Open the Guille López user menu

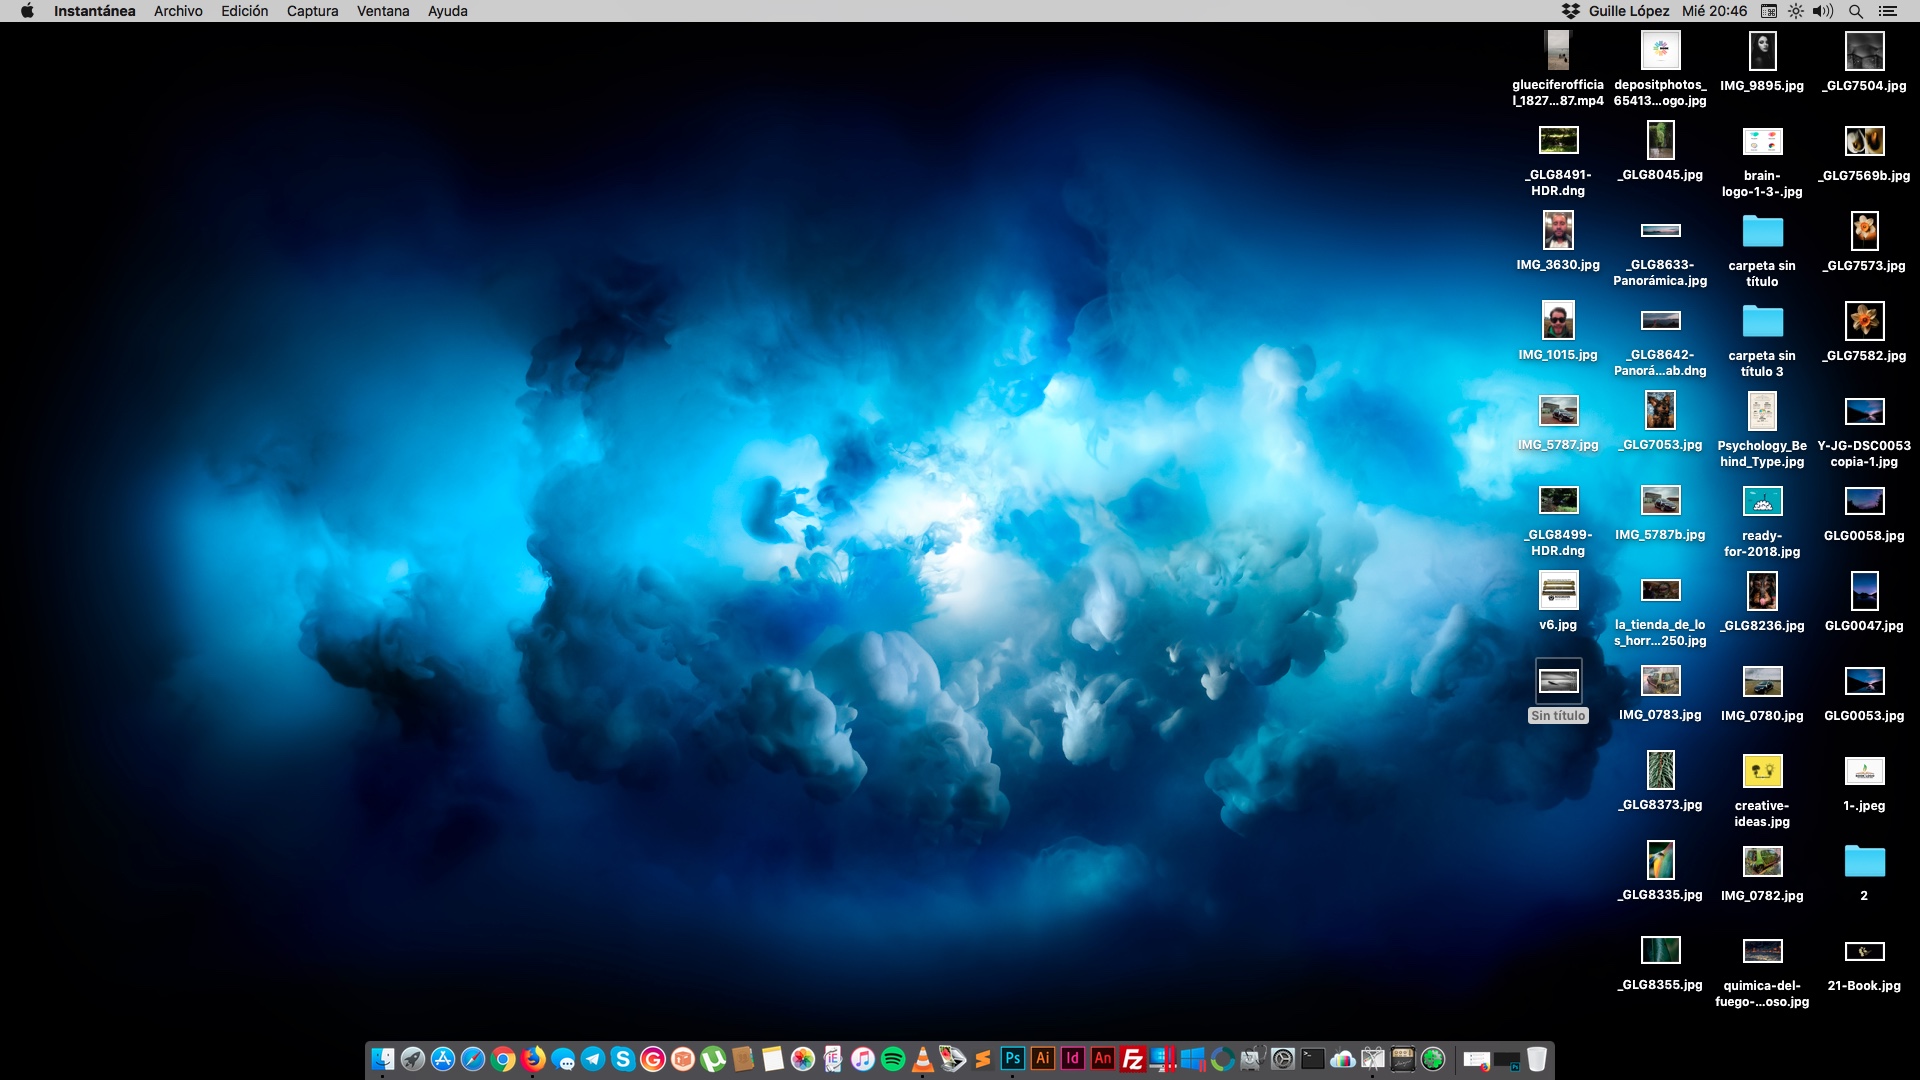coord(1629,11)
